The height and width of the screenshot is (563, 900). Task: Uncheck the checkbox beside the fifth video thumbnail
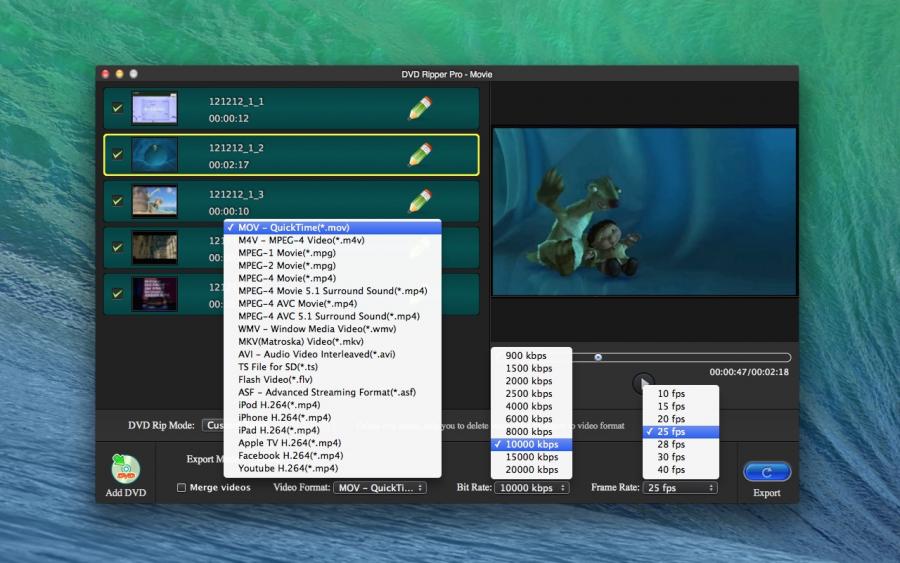117,293
